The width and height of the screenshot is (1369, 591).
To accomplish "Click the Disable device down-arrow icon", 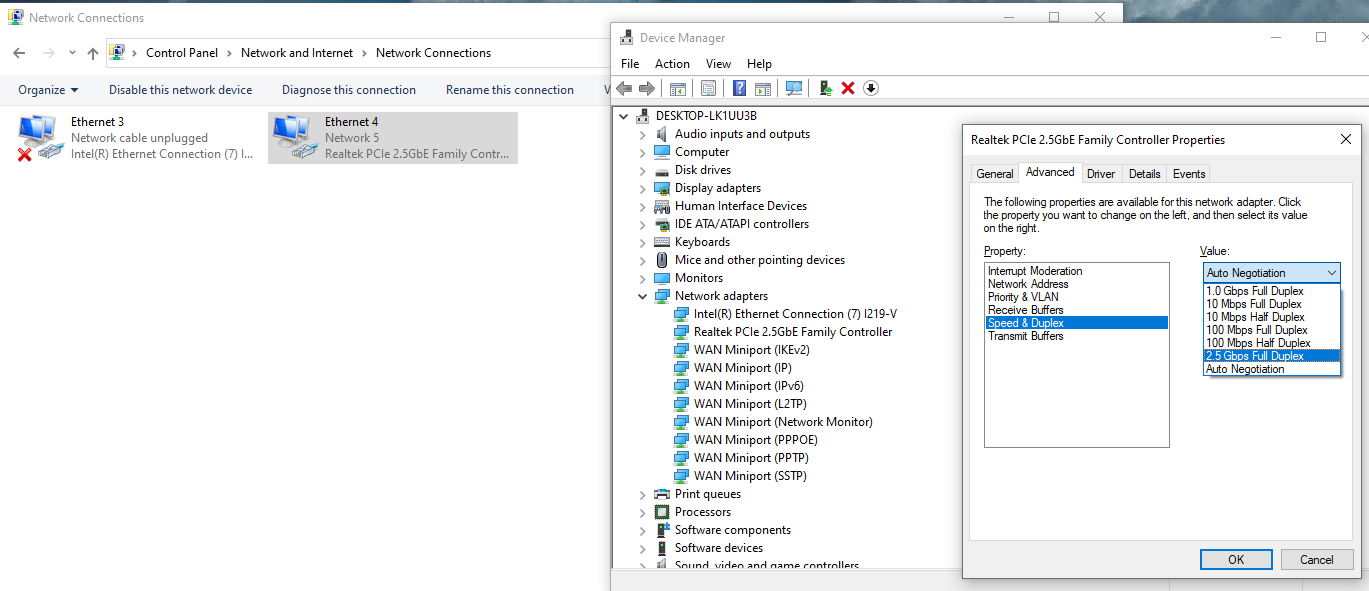I will click(871, 88).
